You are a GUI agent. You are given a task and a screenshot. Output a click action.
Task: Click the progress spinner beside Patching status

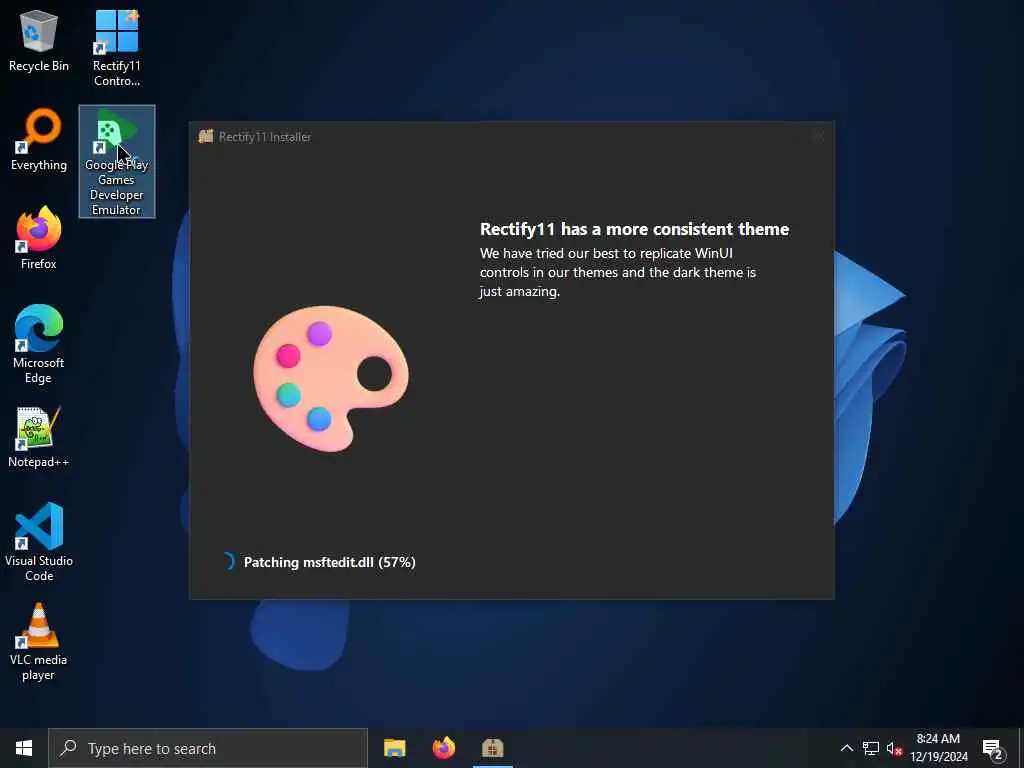click(228, 562)
